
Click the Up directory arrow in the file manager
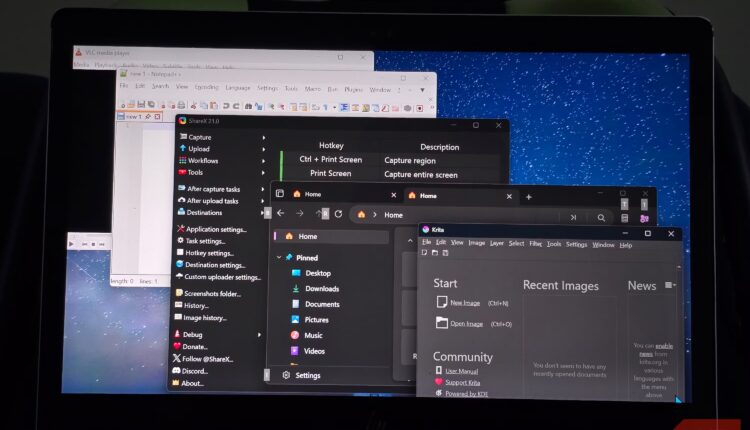(319, 213)
